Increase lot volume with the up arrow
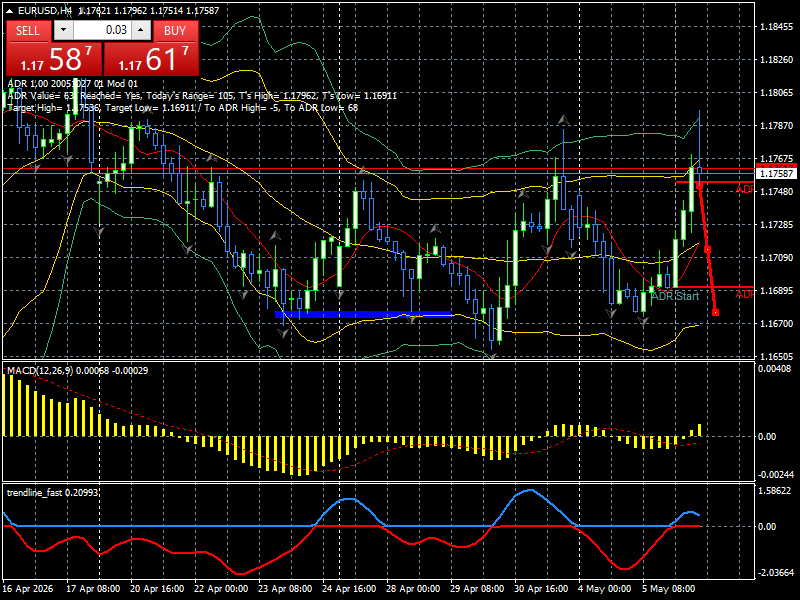The width and height of the screenshot is (800, 600). click(141, 30)
